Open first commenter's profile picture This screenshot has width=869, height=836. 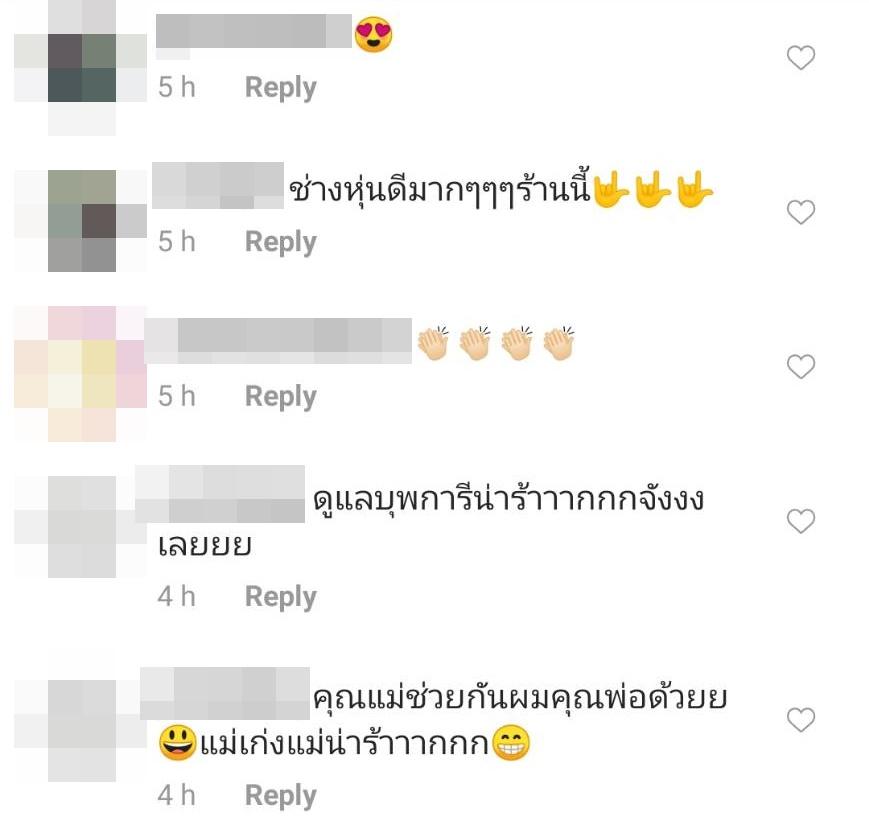pos(81,68)
